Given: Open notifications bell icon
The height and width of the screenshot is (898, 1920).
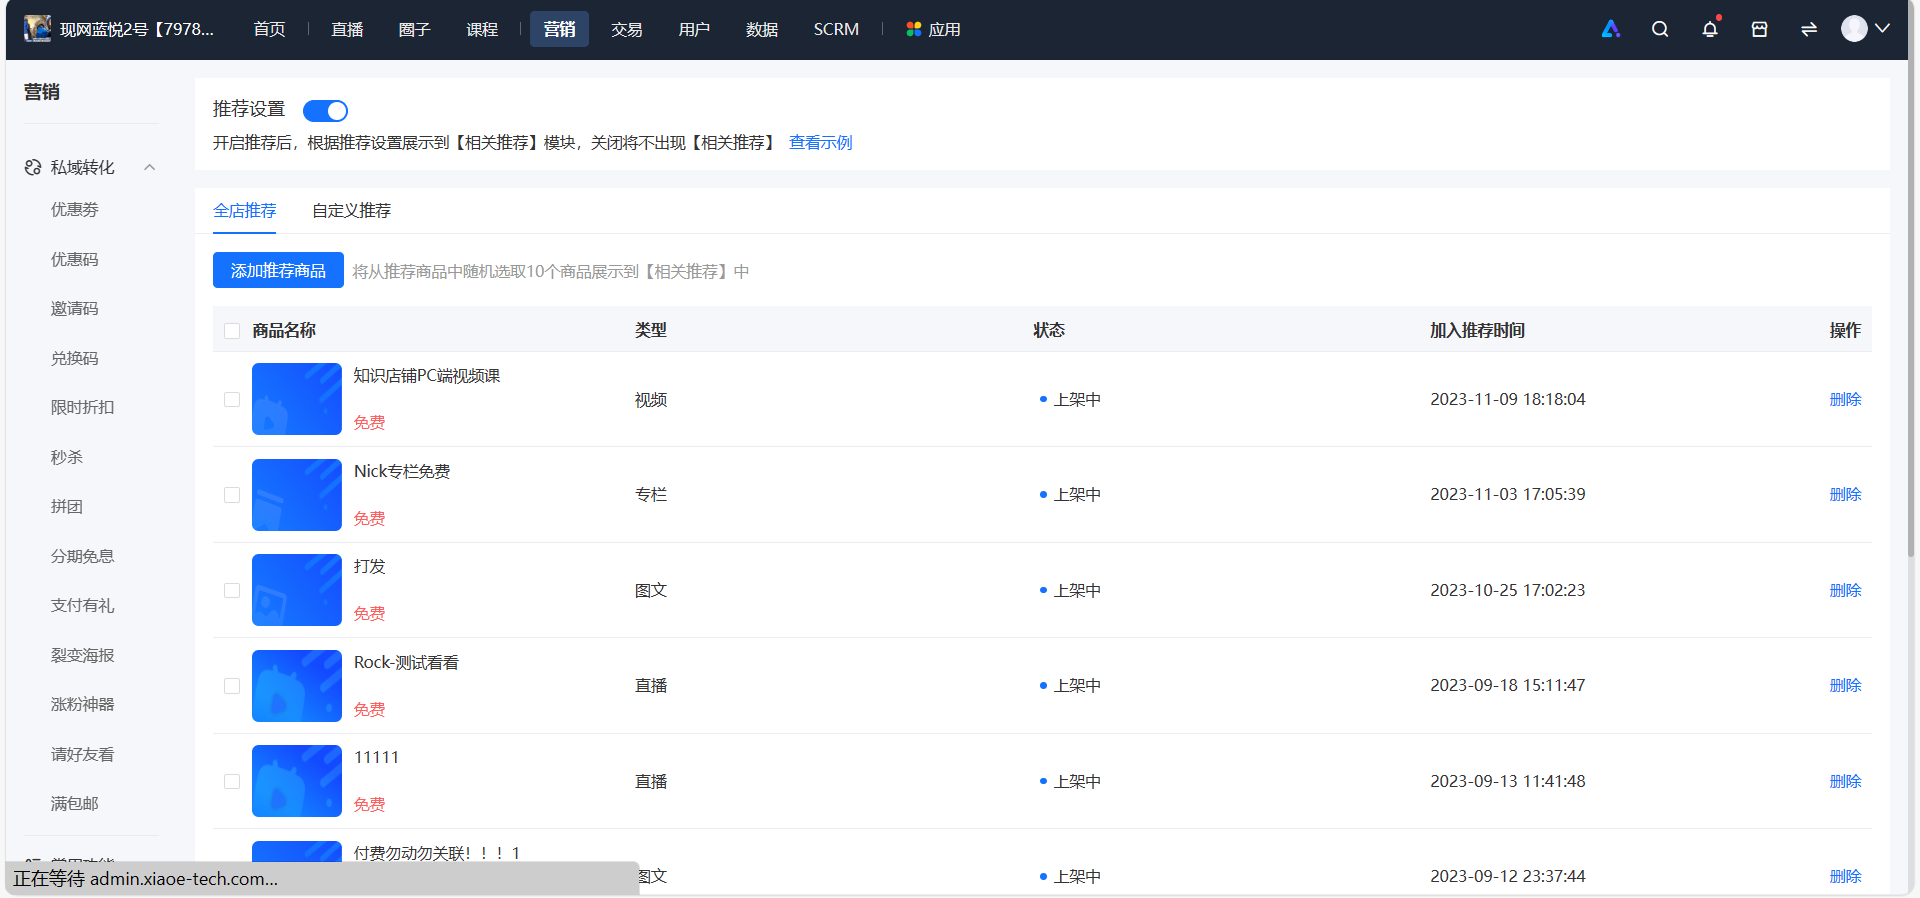Looking at the screenshot, I should click(x=1710, y=29).
